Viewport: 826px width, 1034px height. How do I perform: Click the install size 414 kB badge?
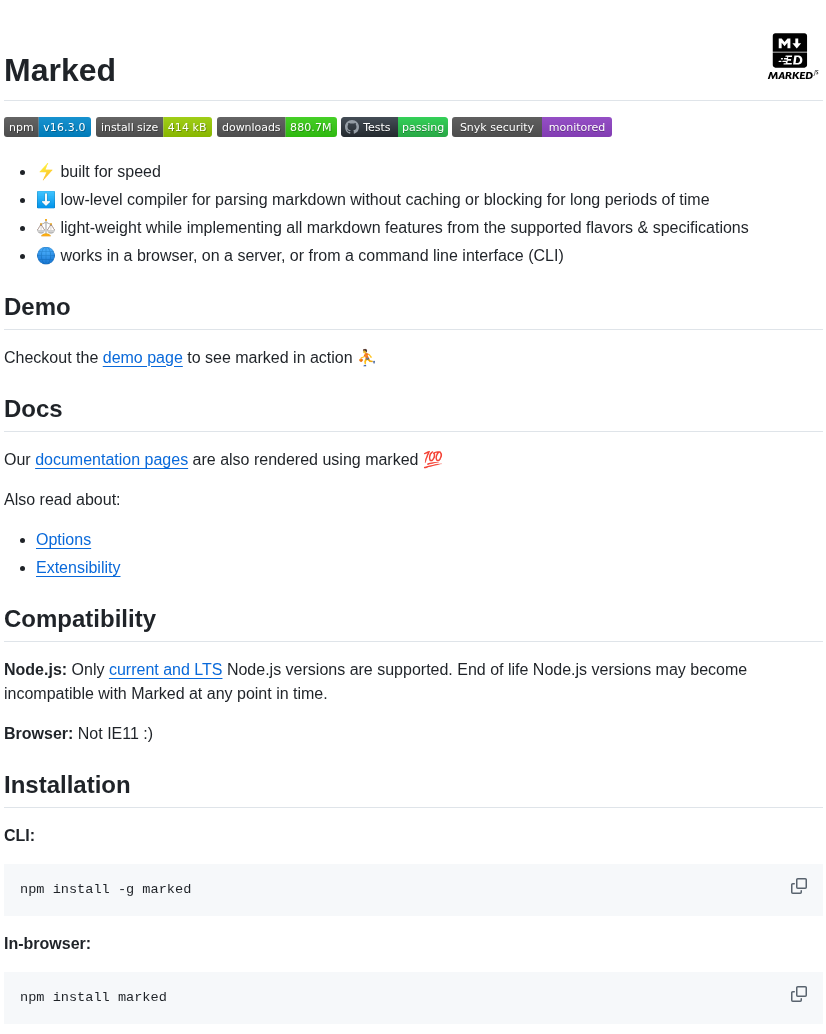[154, 127]
